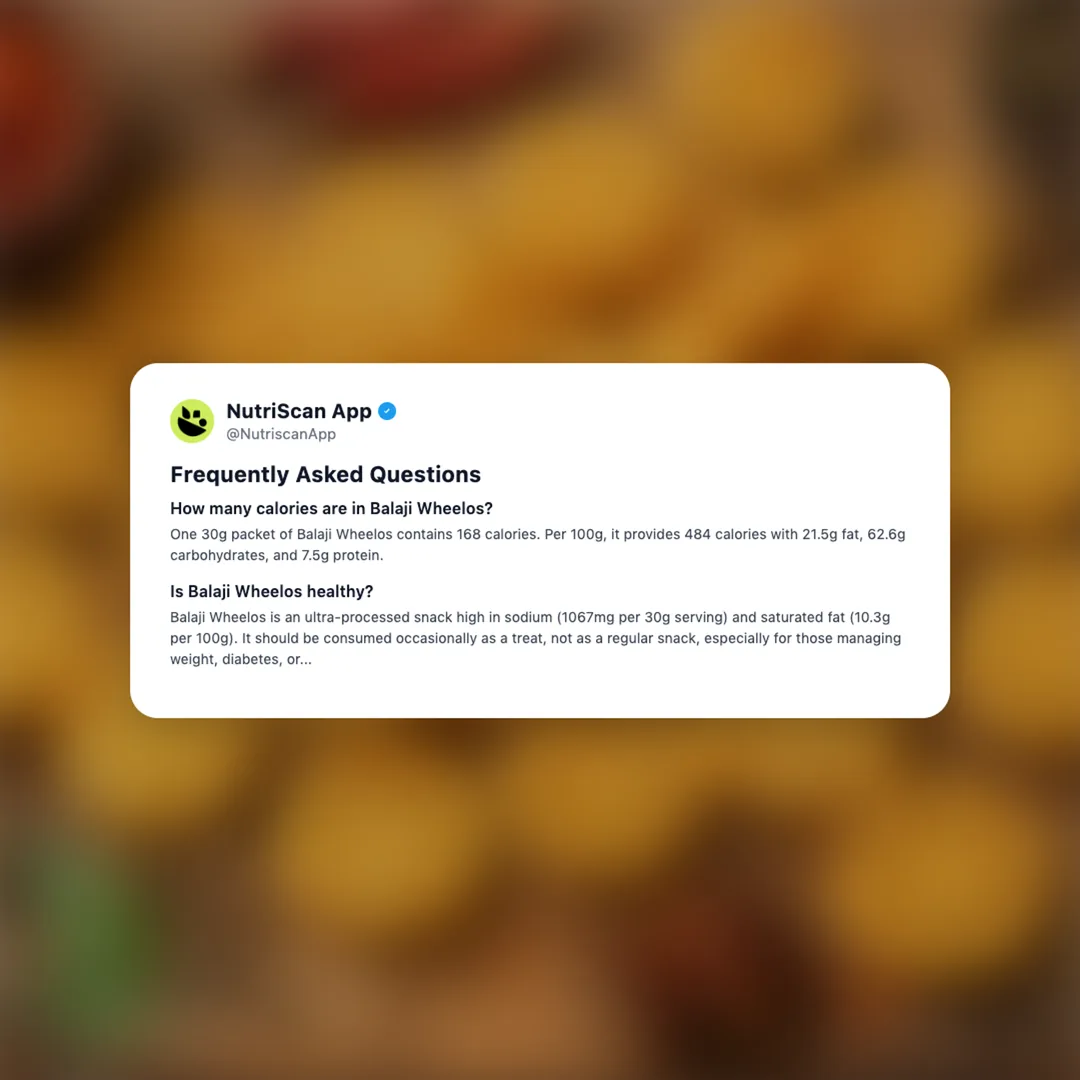This screenshot has width=1080, height=1080.
Task: Open the @NutriscanApp handle link
Action: click(x=281, y=434)
